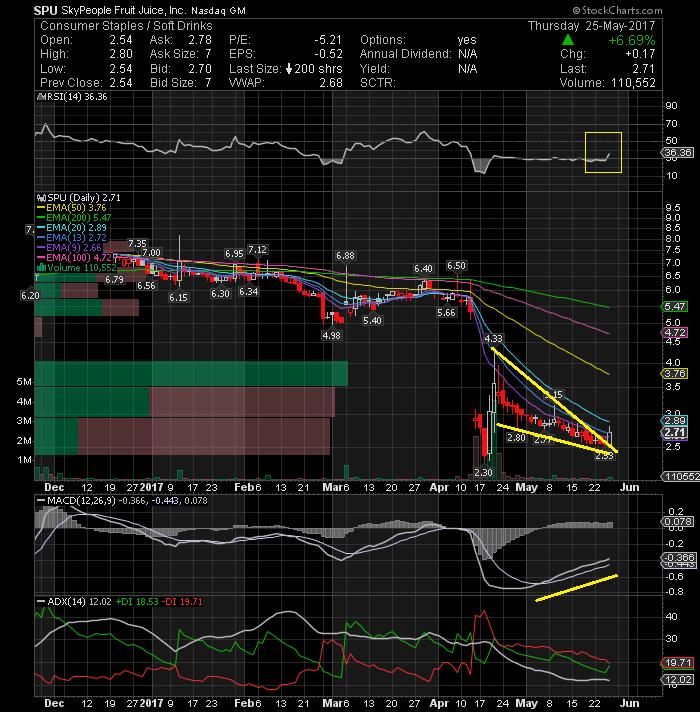Click the P/E -5.21 value

[x=328, y=40]
